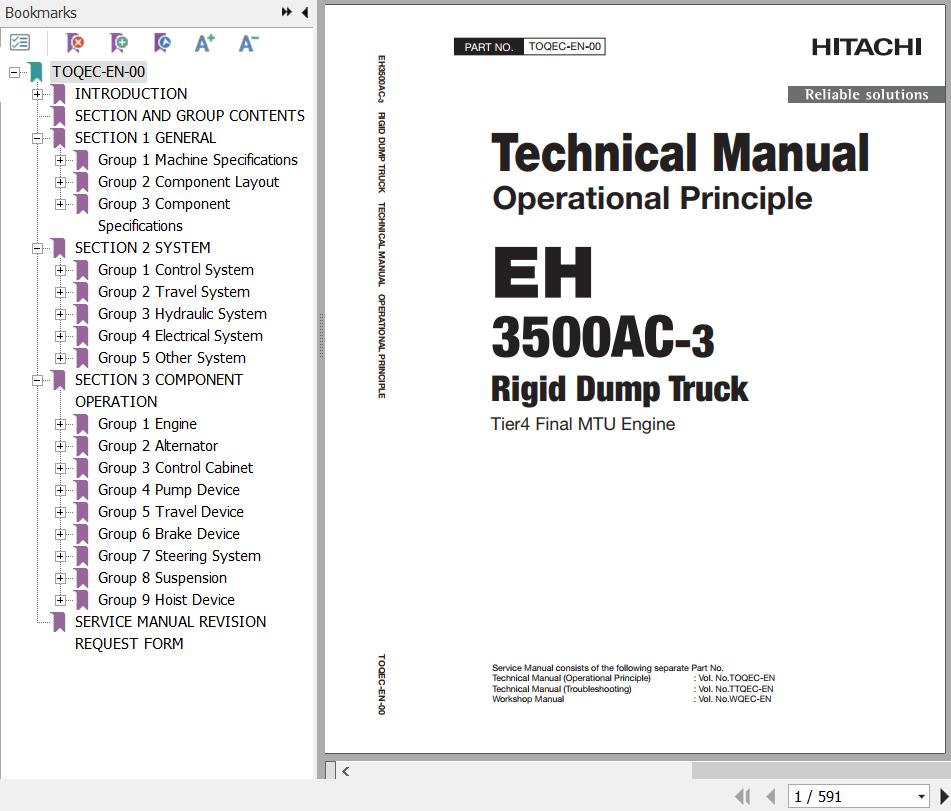Viewport: 951px width, 811px height.
Task: Expand the Bookmarks panel with the double arrow
Action: 286,12
